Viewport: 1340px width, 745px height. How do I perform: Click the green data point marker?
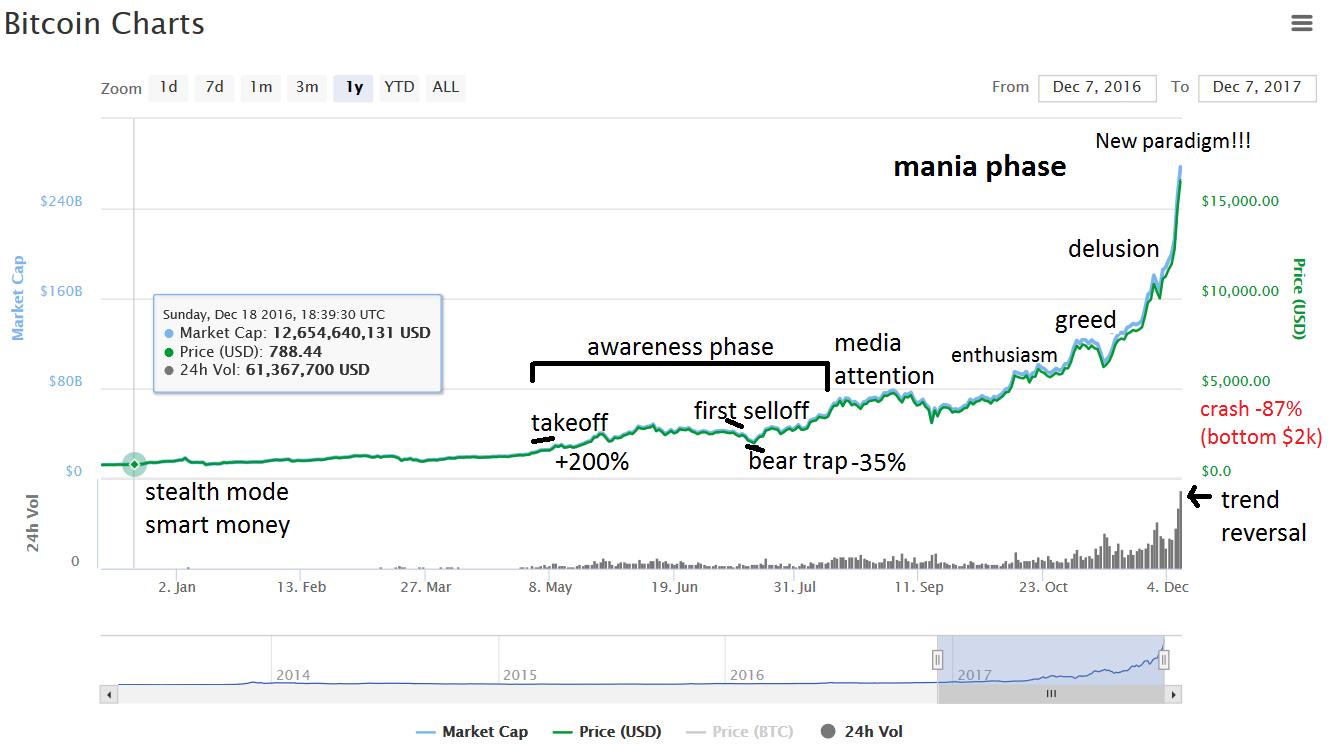[x=134, y=464]
